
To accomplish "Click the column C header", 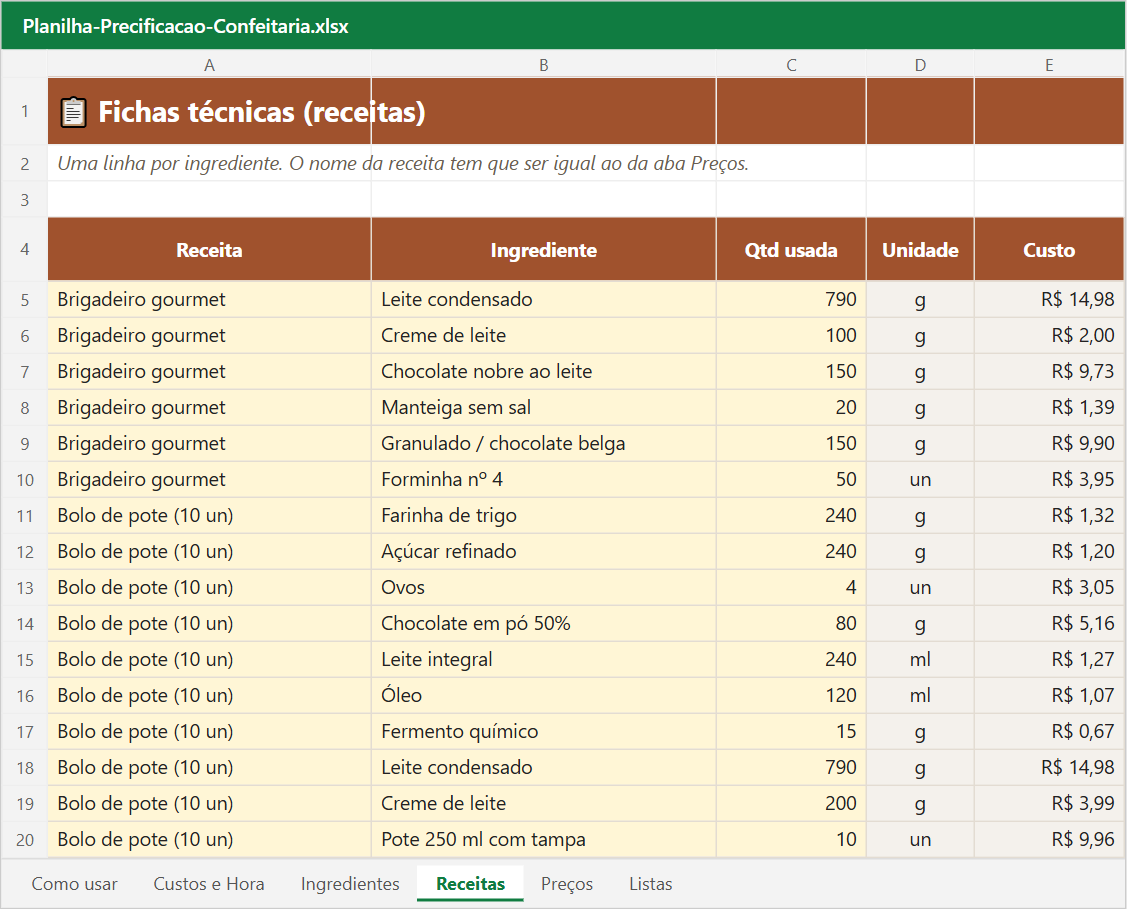I will (791, 65).
